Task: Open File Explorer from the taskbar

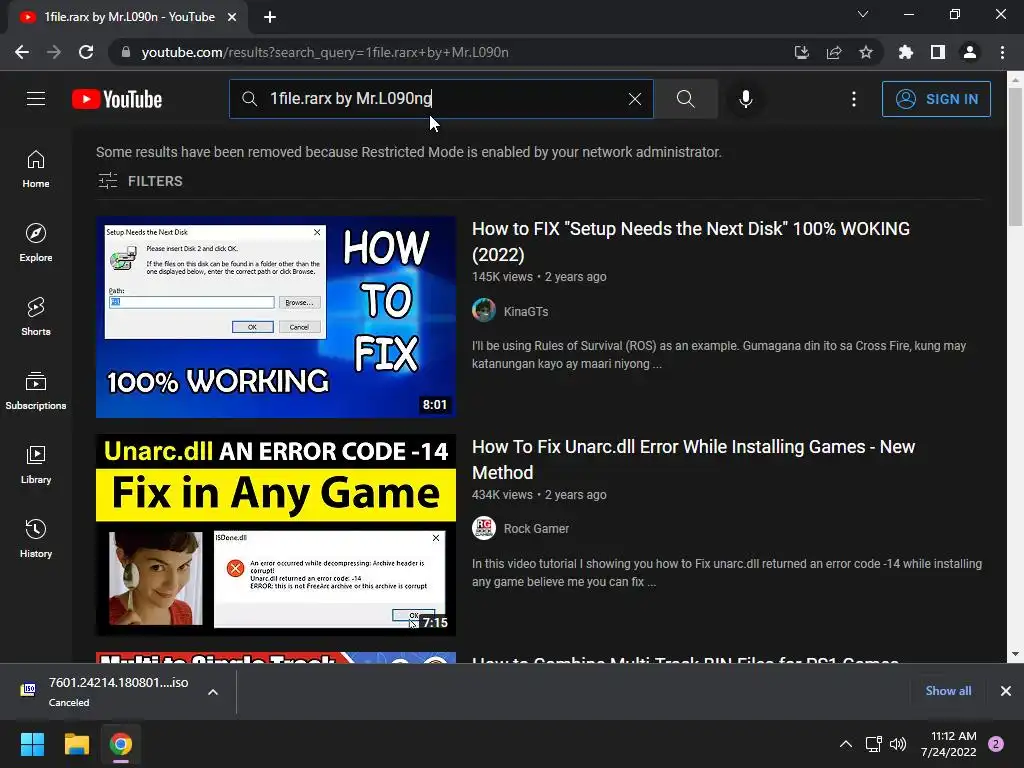Action: point(76,744)
